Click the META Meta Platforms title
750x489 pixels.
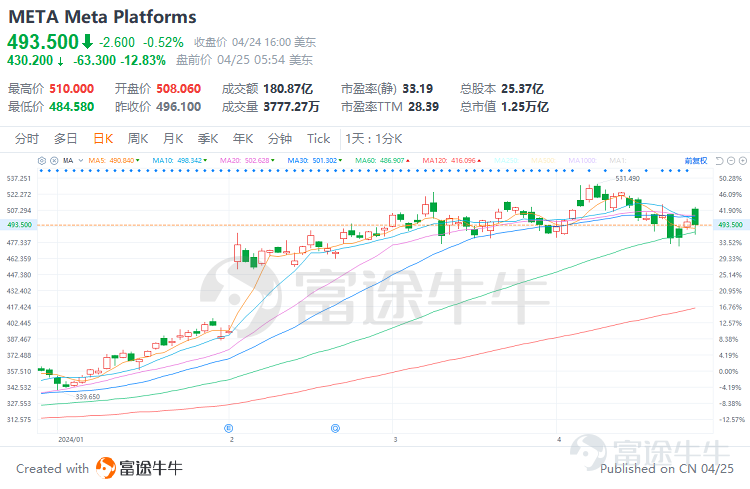pyautogui.click(x=102, y=17)
